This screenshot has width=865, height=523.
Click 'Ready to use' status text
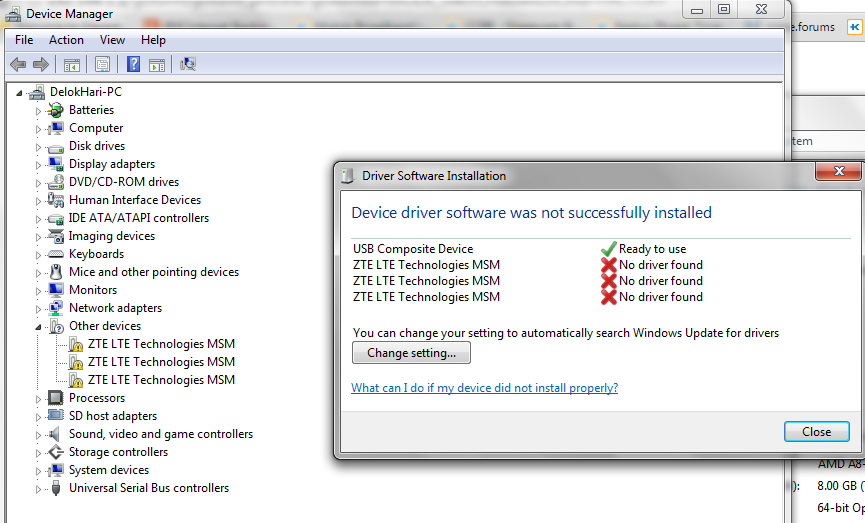pyautogui.click(x=652, y=249)
